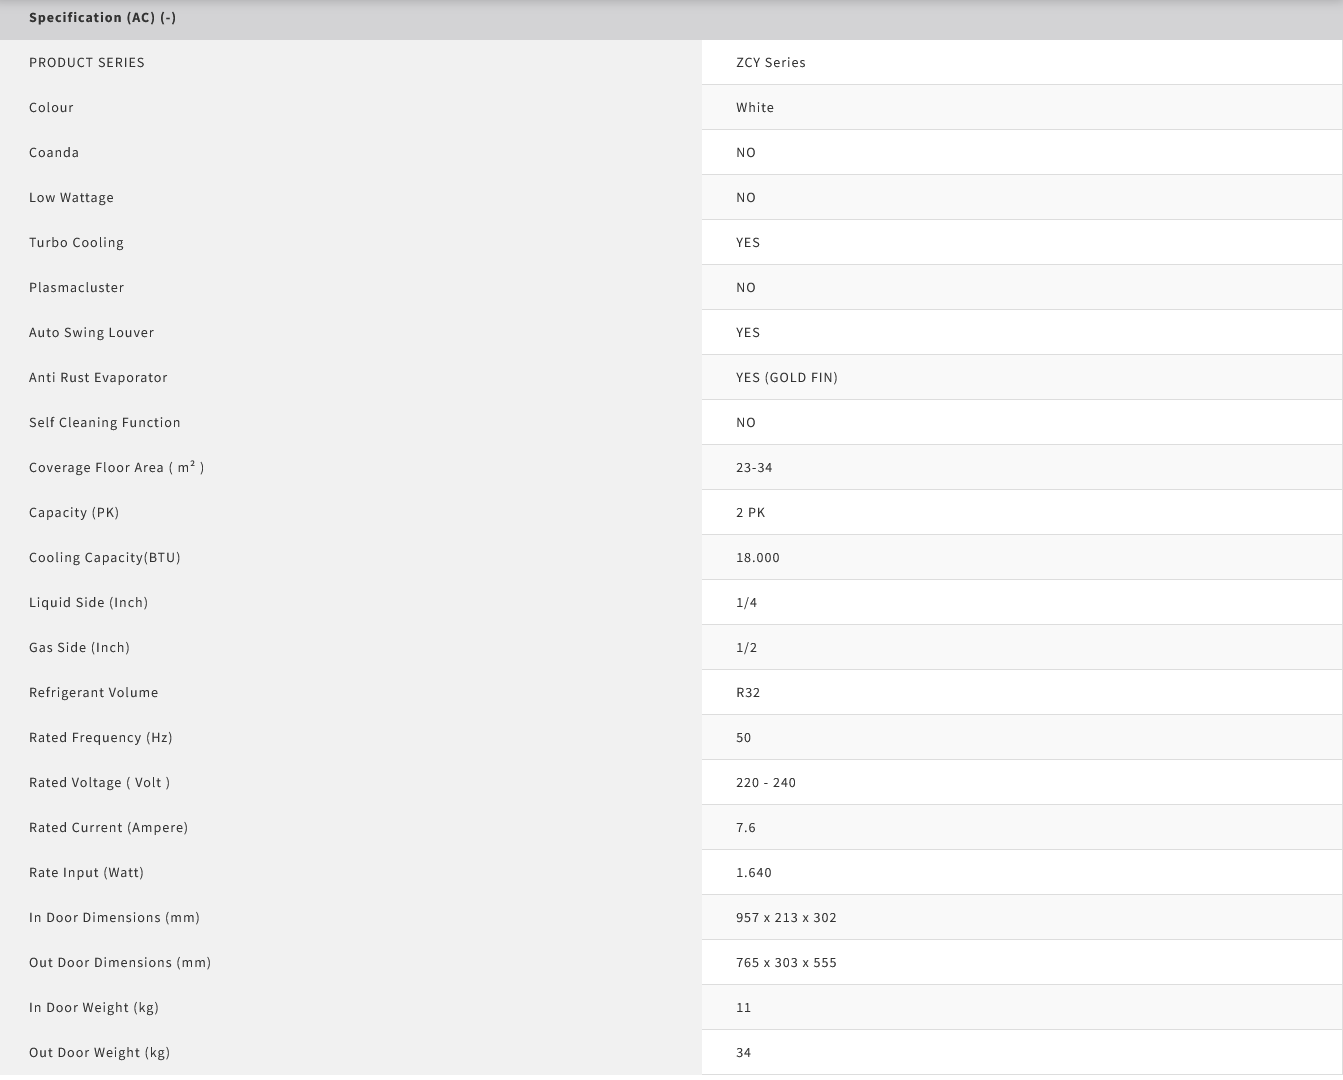Select the 957 x 213 x 302 value
1343x1080 pixels.
[786, 917]
